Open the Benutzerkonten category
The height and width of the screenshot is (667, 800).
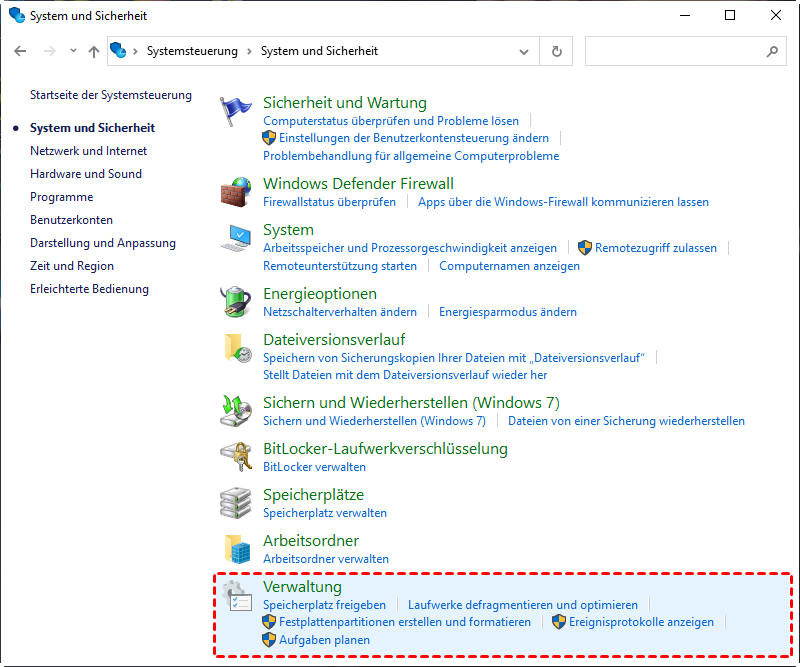point(71,220)
